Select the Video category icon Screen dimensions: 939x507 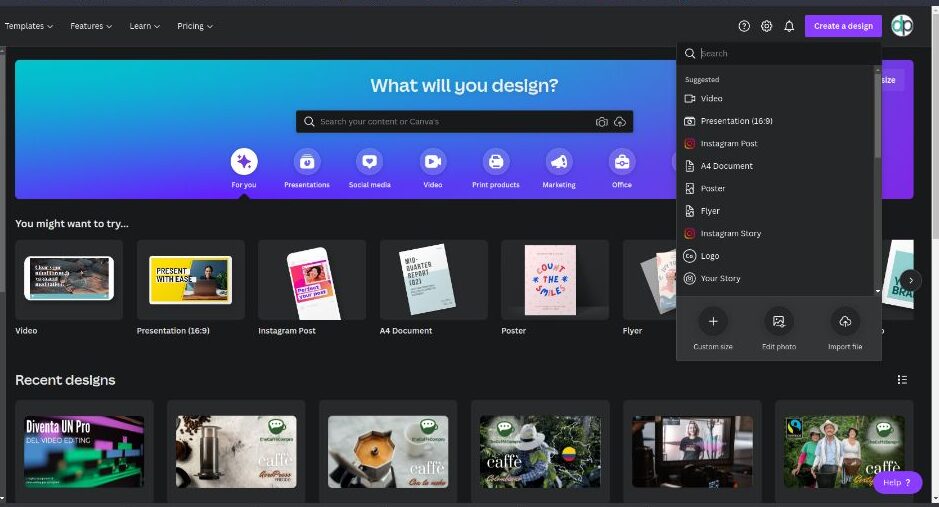click(x=432, y=162)
